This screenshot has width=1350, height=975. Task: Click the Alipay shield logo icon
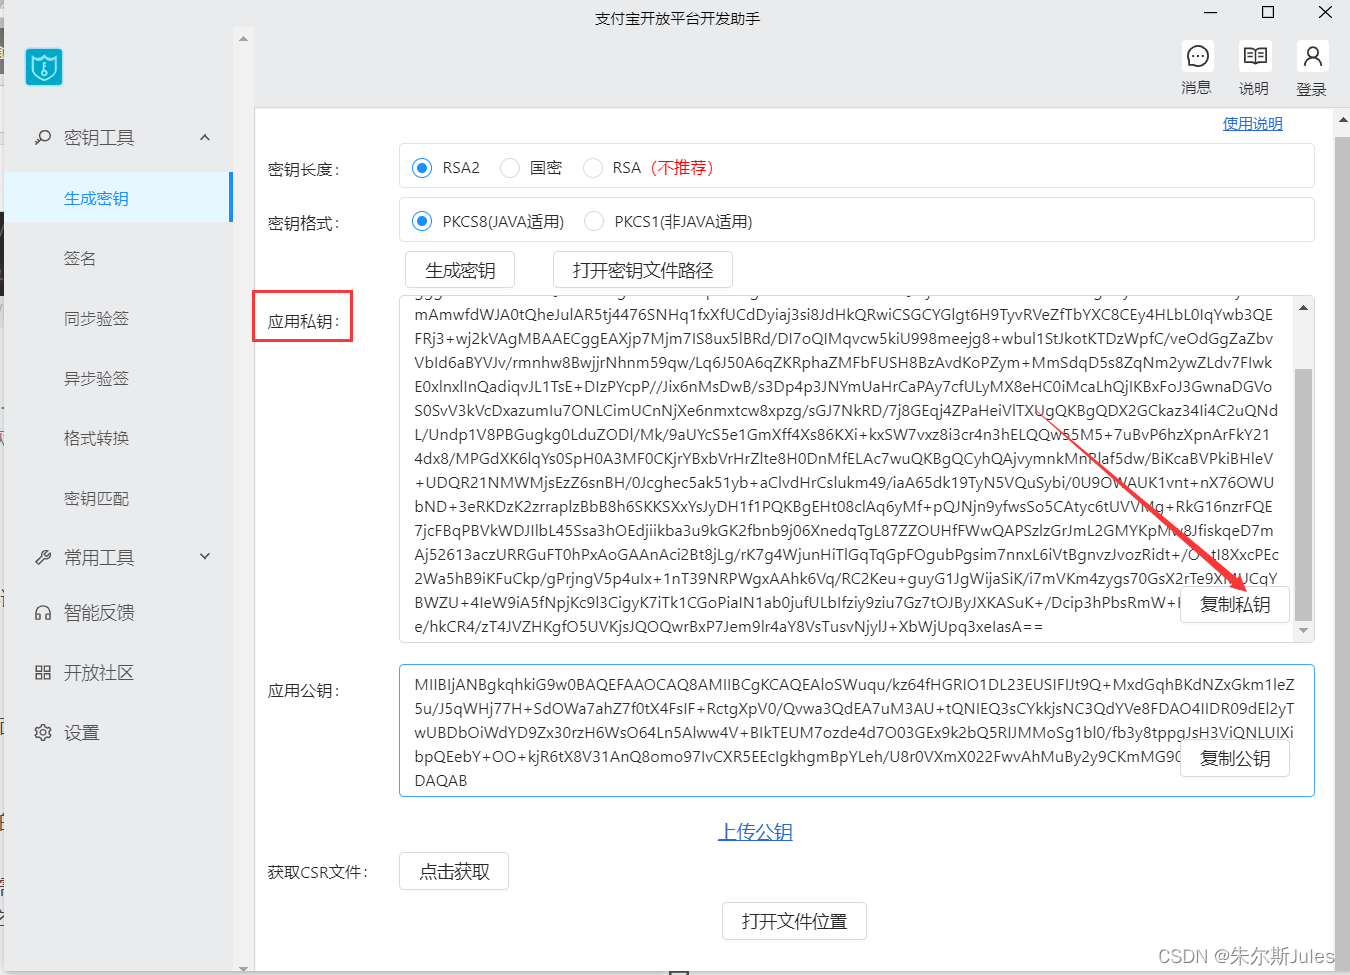click(44, 67)
